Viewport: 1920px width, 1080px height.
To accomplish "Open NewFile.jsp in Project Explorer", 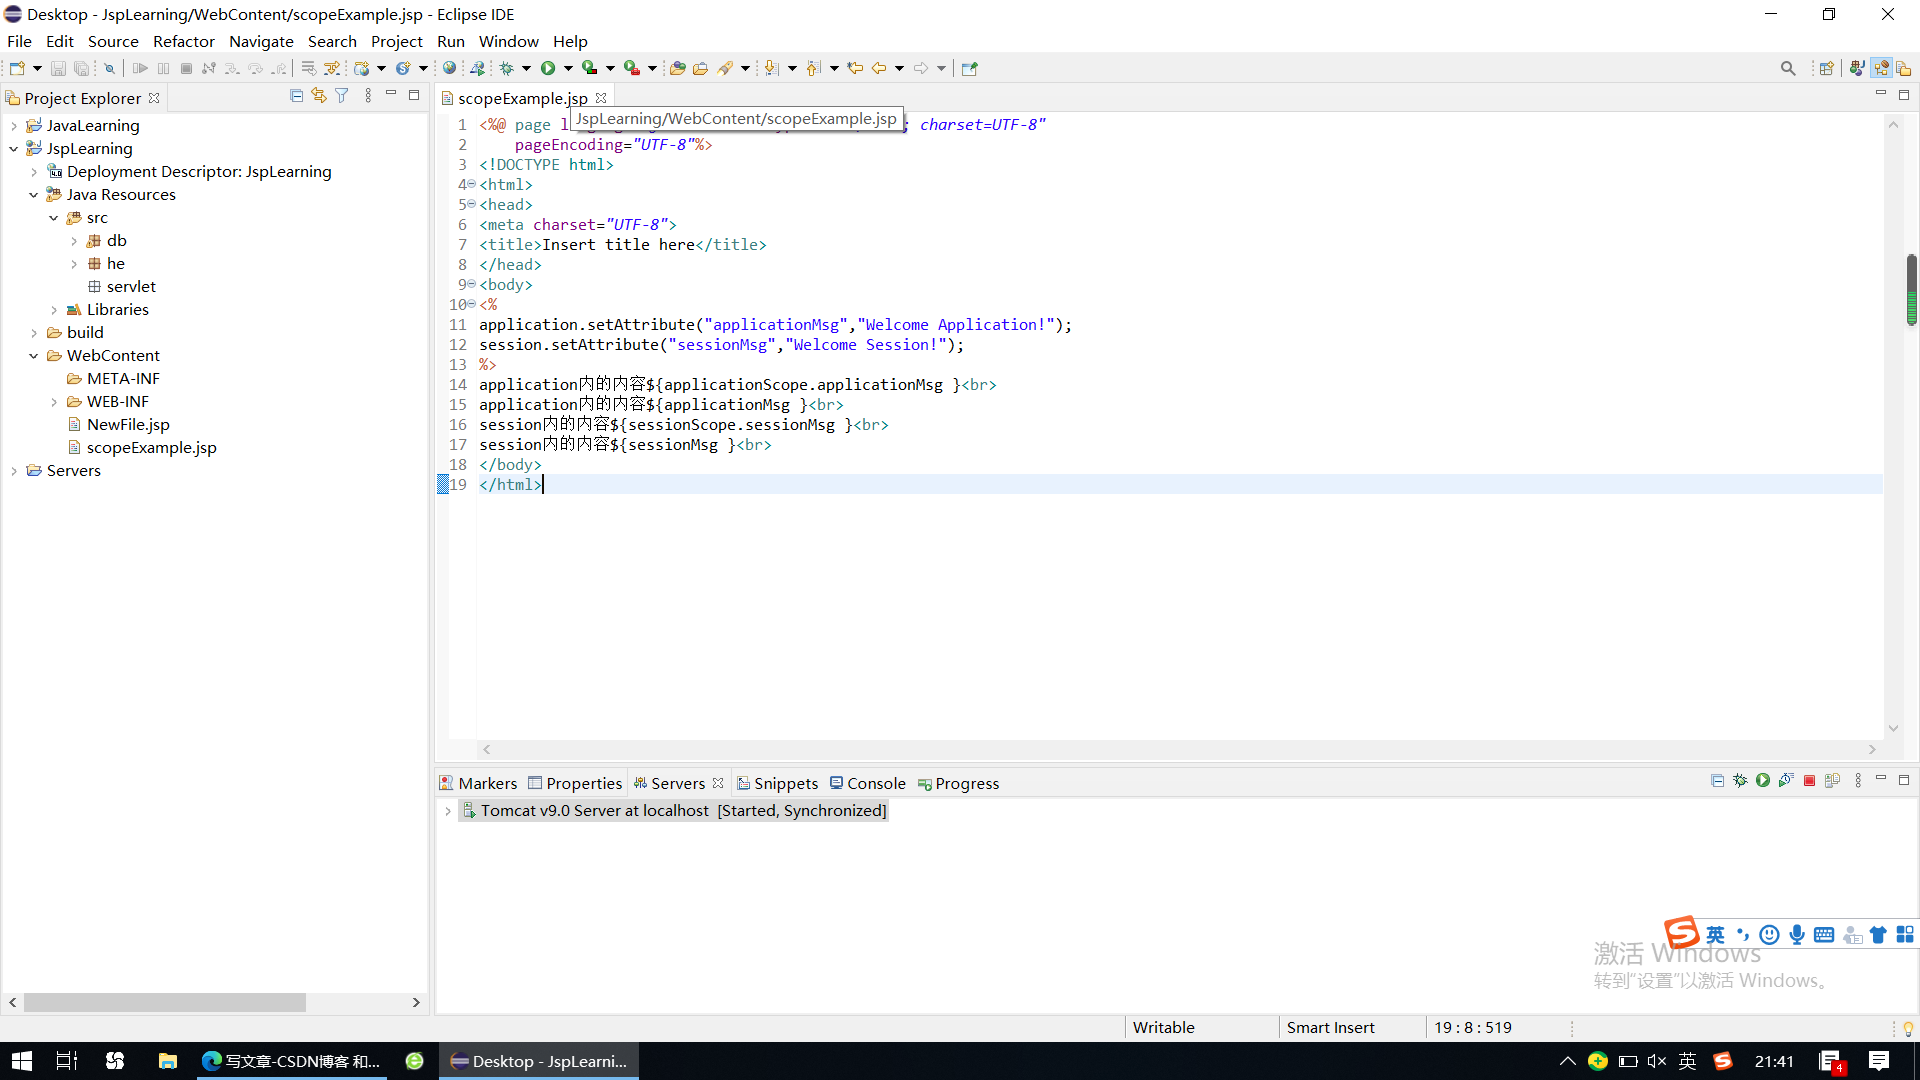I will click(x=128, y=424).
